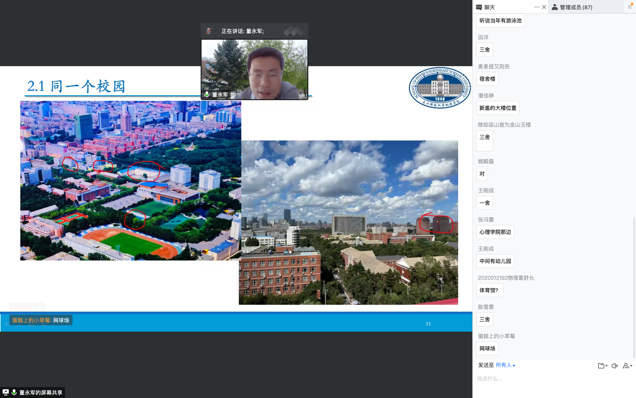Click the 网球场 chat popup notification
This screenshot has height=398, width=636.
tap(41, 320)
